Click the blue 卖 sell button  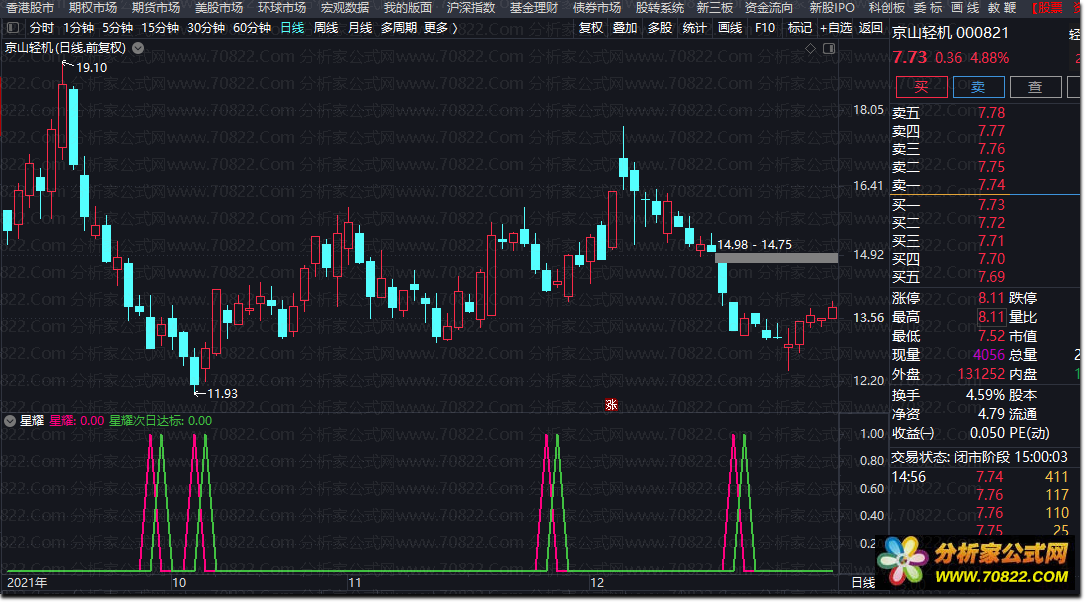978,87
